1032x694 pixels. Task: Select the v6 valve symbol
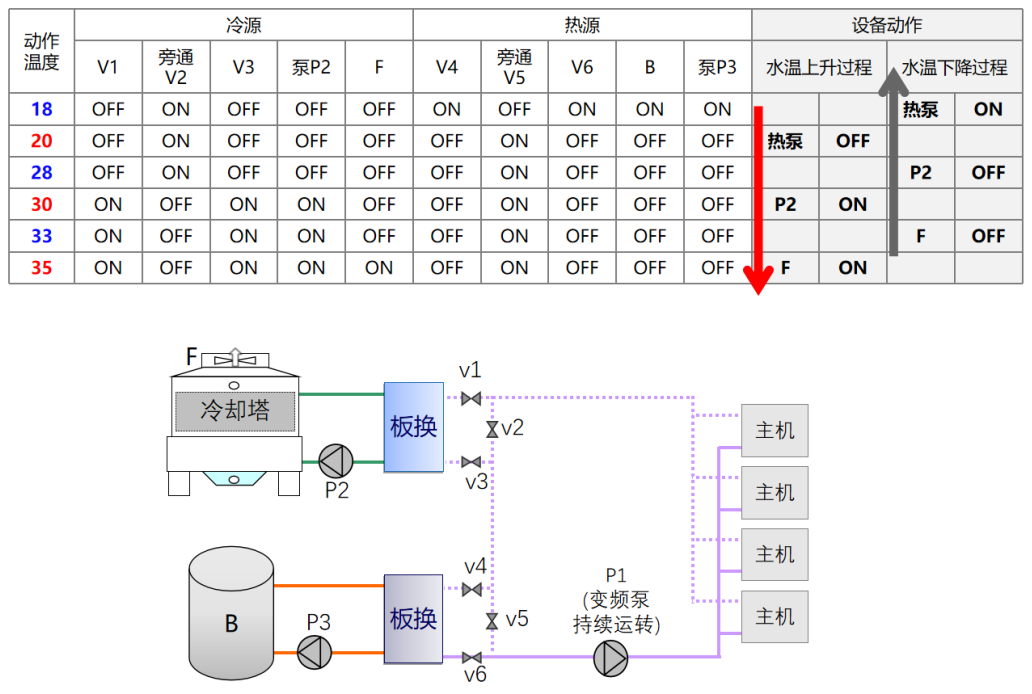[x=471, y=657]
